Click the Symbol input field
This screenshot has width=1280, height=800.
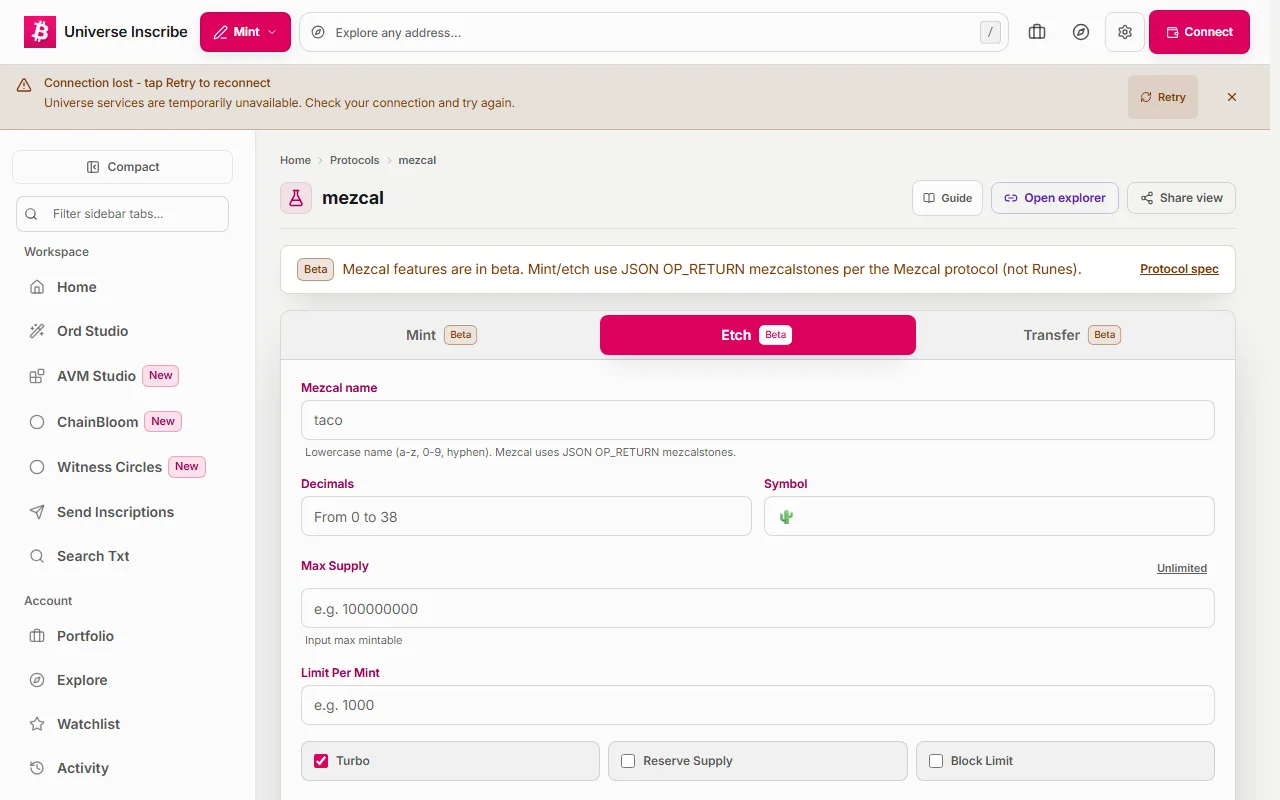(989, 516)
